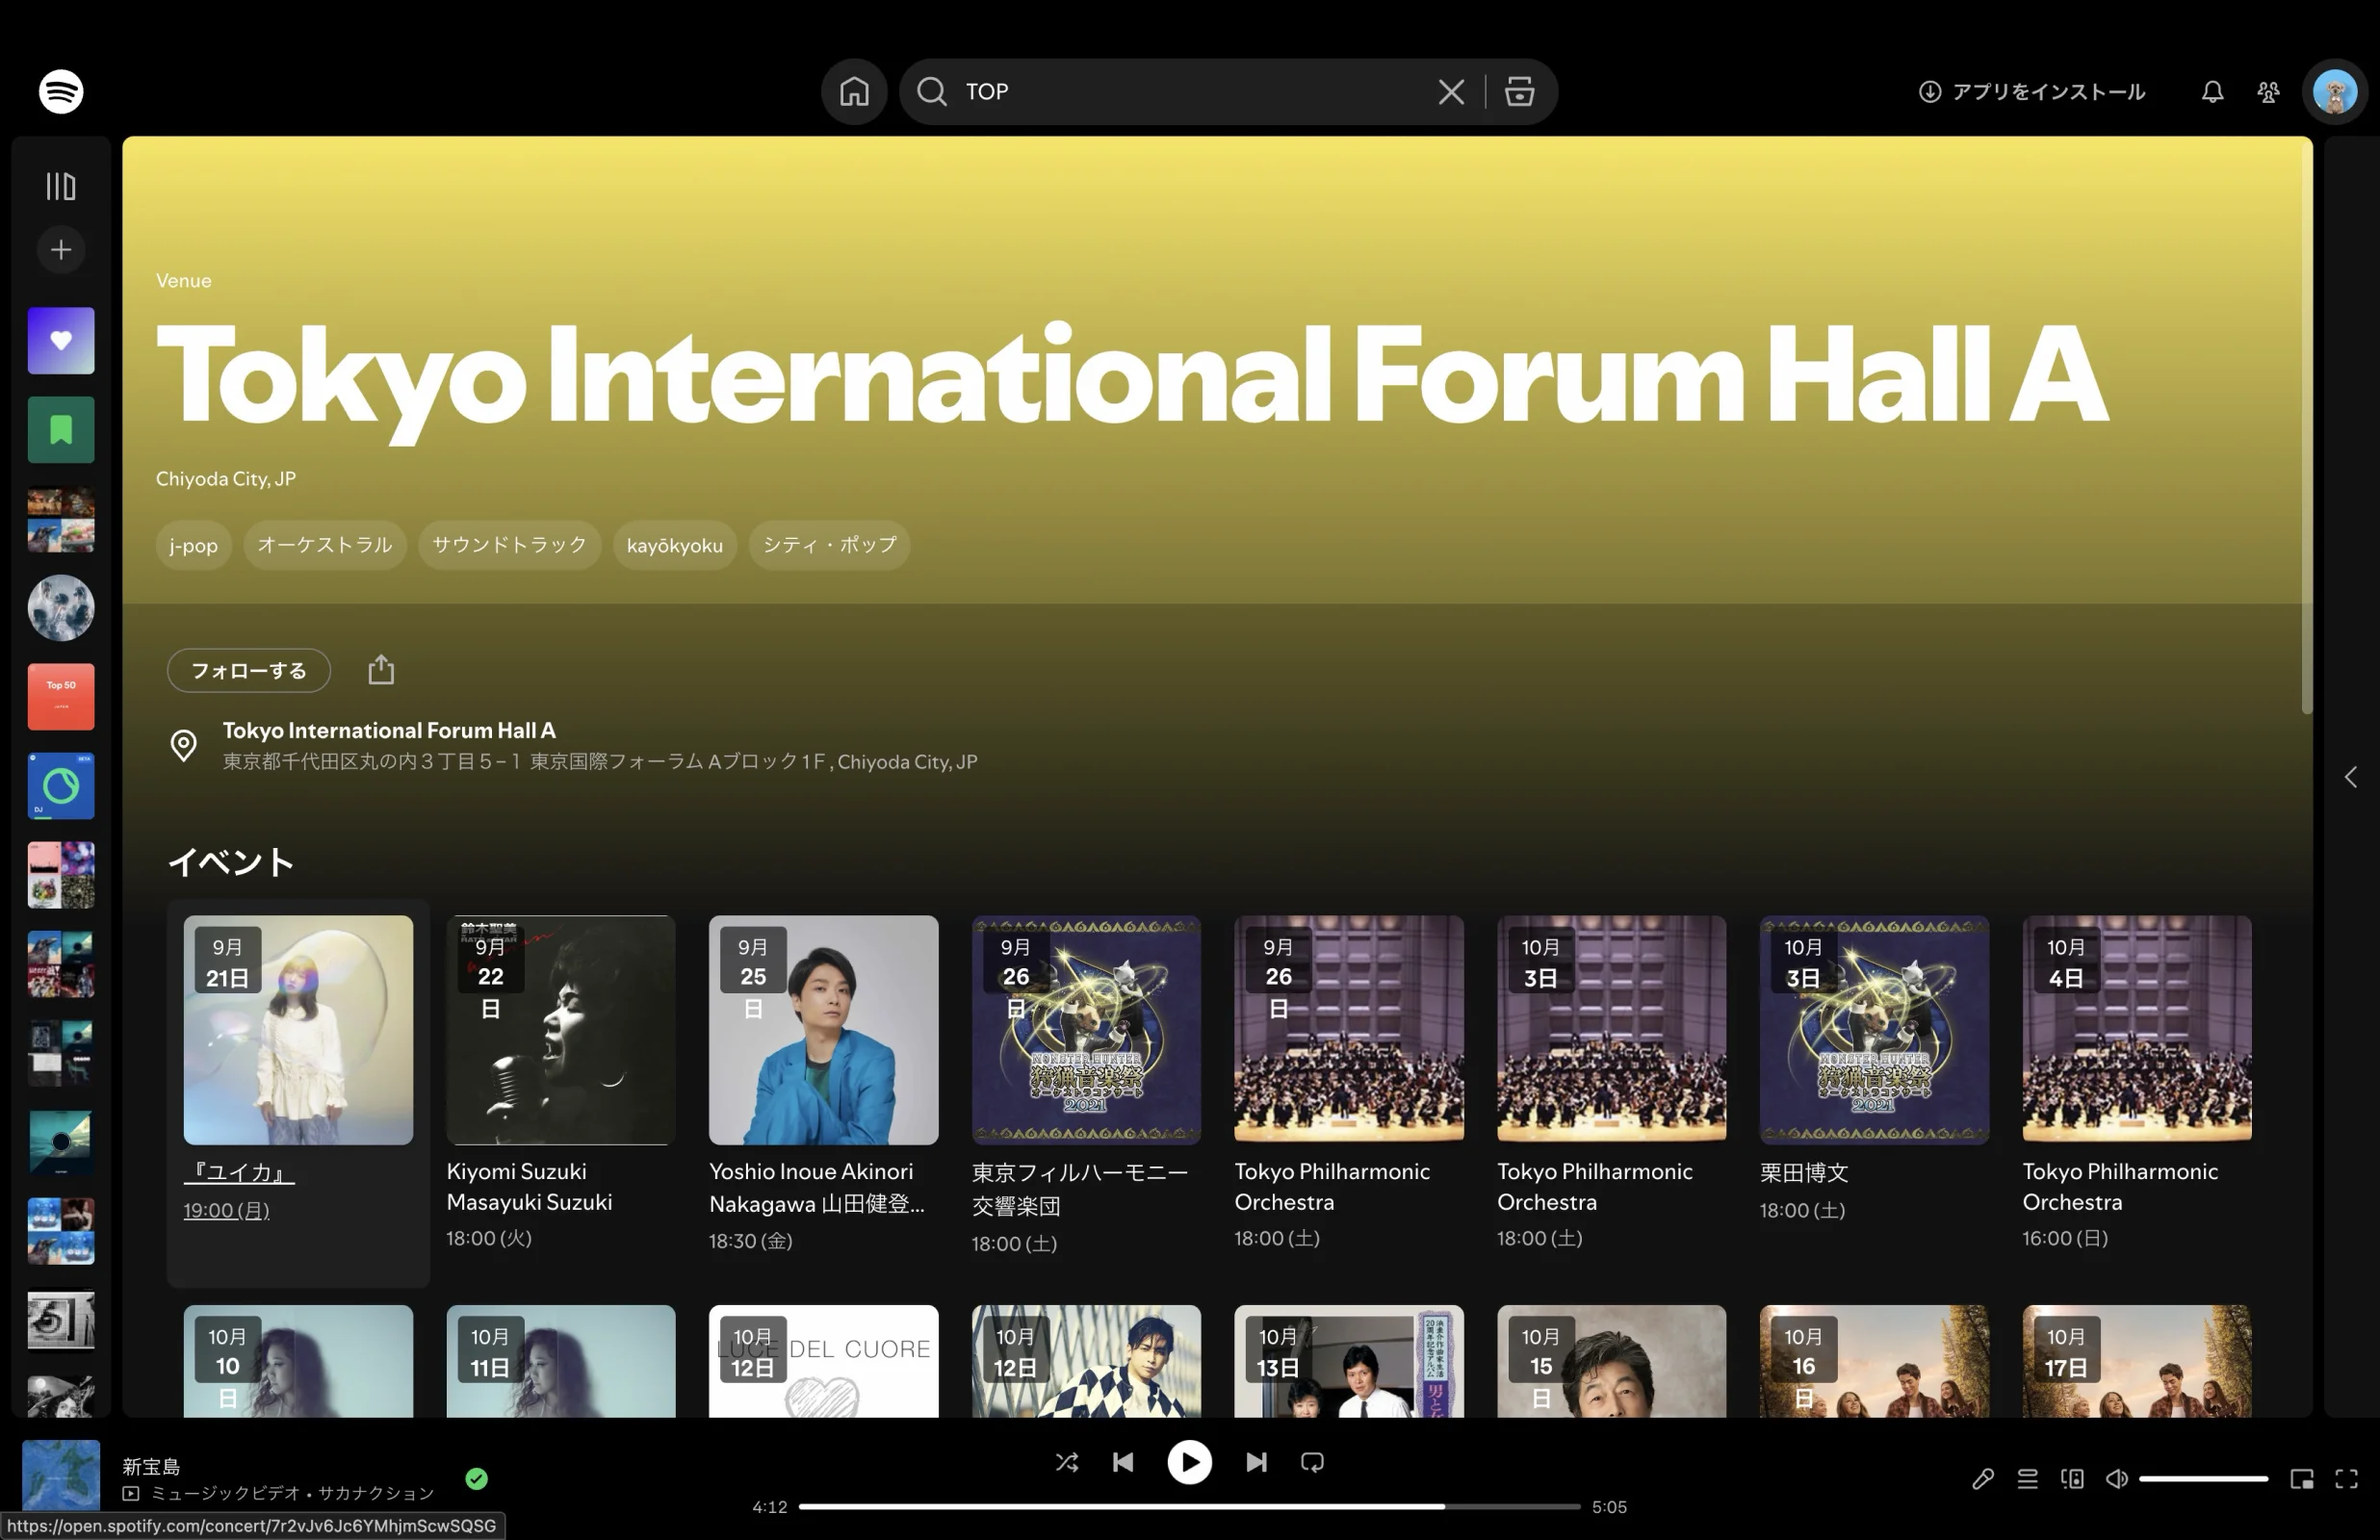This screenshot has width=2380, height=1540.
Task: Toggle shuffle playback
Action: click(x=1067, y=1463)
